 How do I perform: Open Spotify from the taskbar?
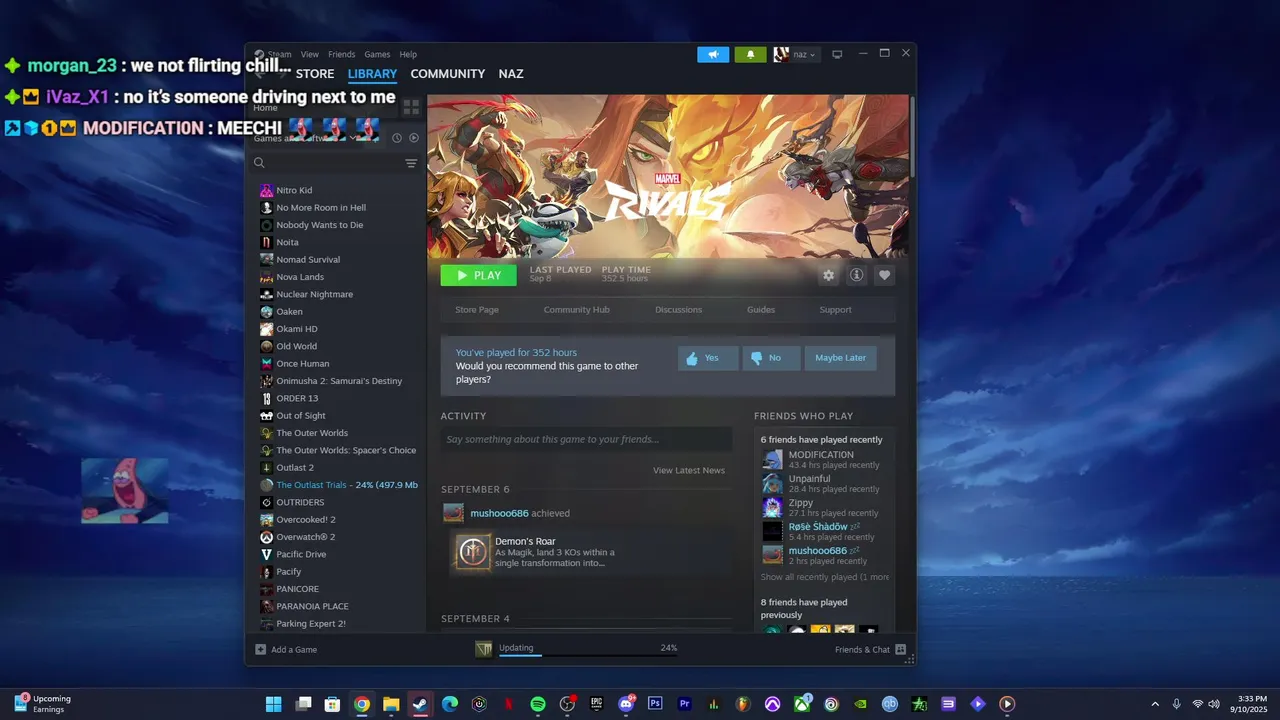click(x=538, y=704)
